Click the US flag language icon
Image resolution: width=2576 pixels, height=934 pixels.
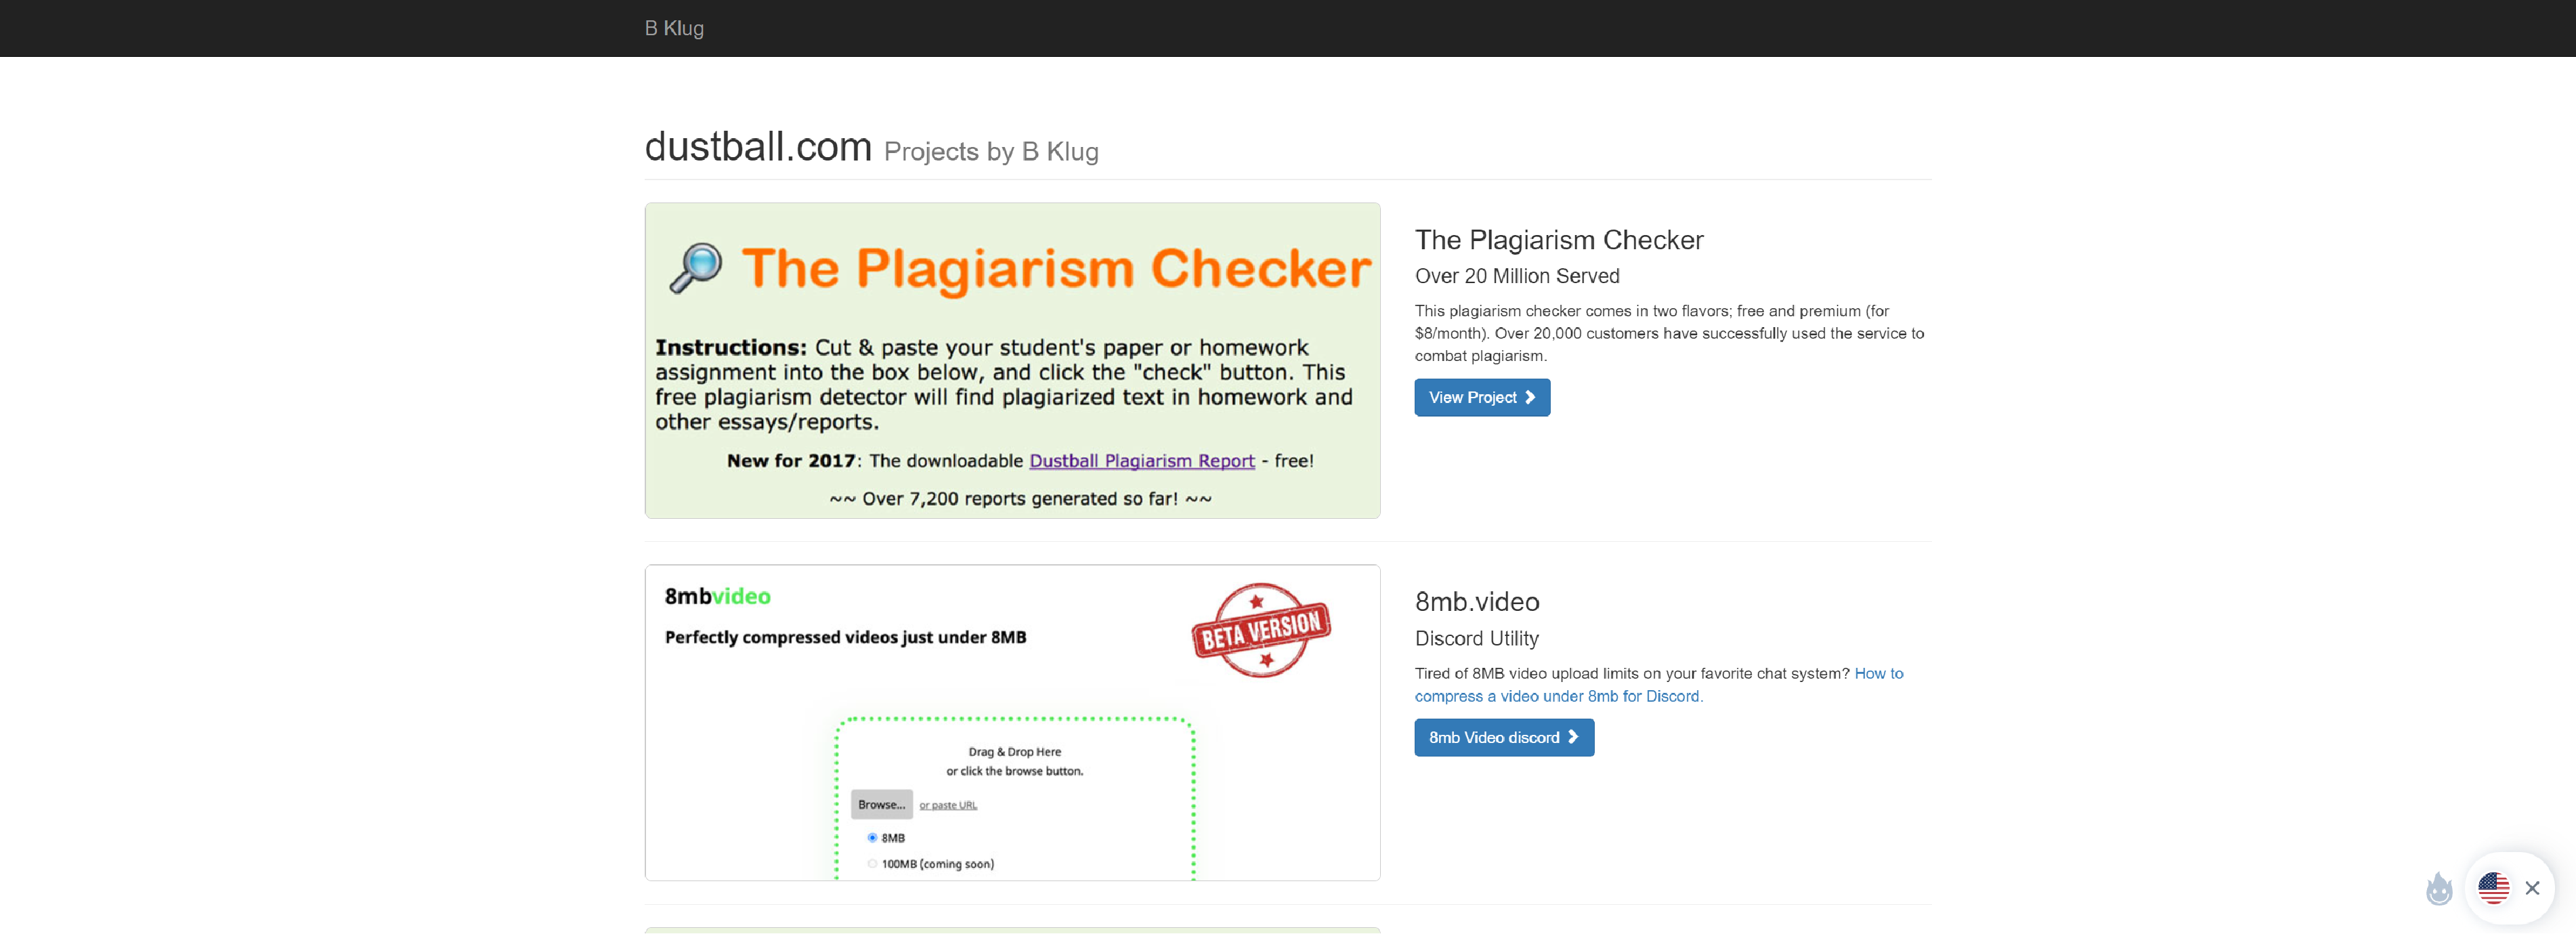click(x=2493, y=887)
